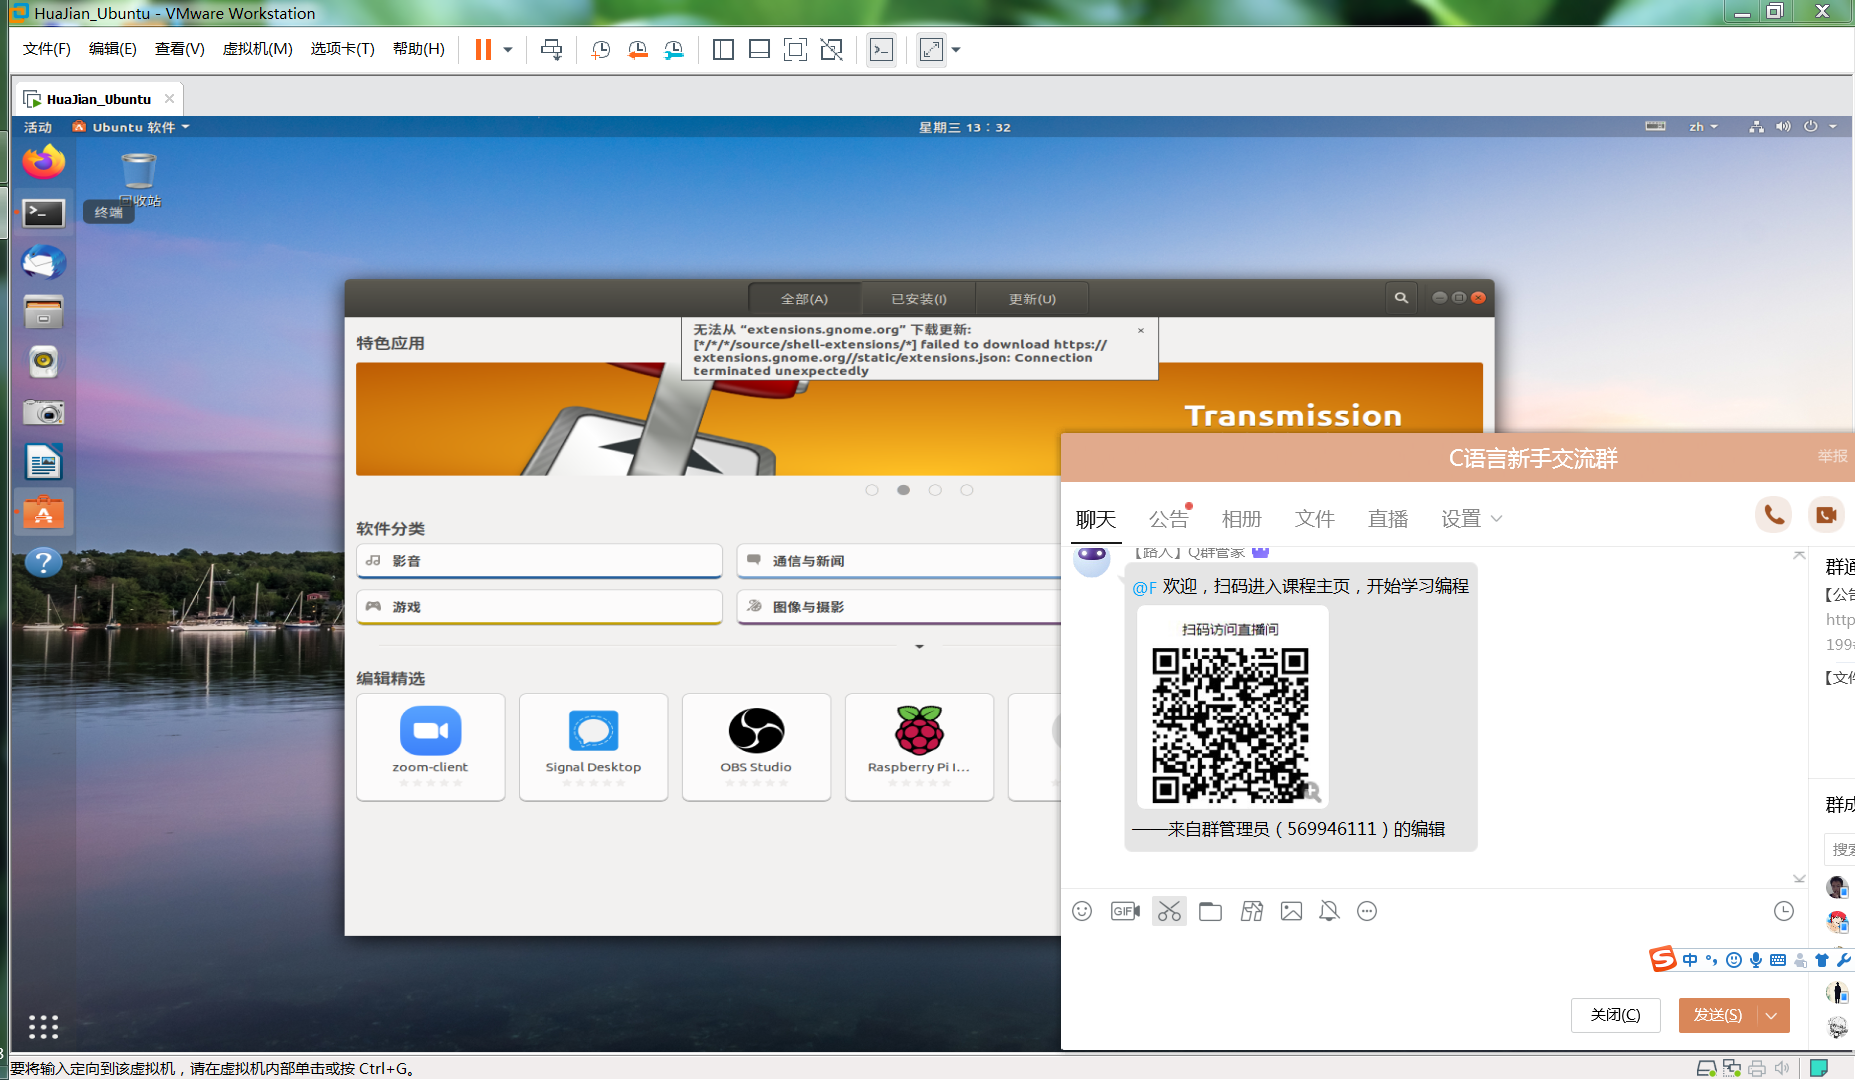Open Firefox from the Ubuntu dock
Viewport: 1855px width, 1080px height.
[x=43, y=162]
